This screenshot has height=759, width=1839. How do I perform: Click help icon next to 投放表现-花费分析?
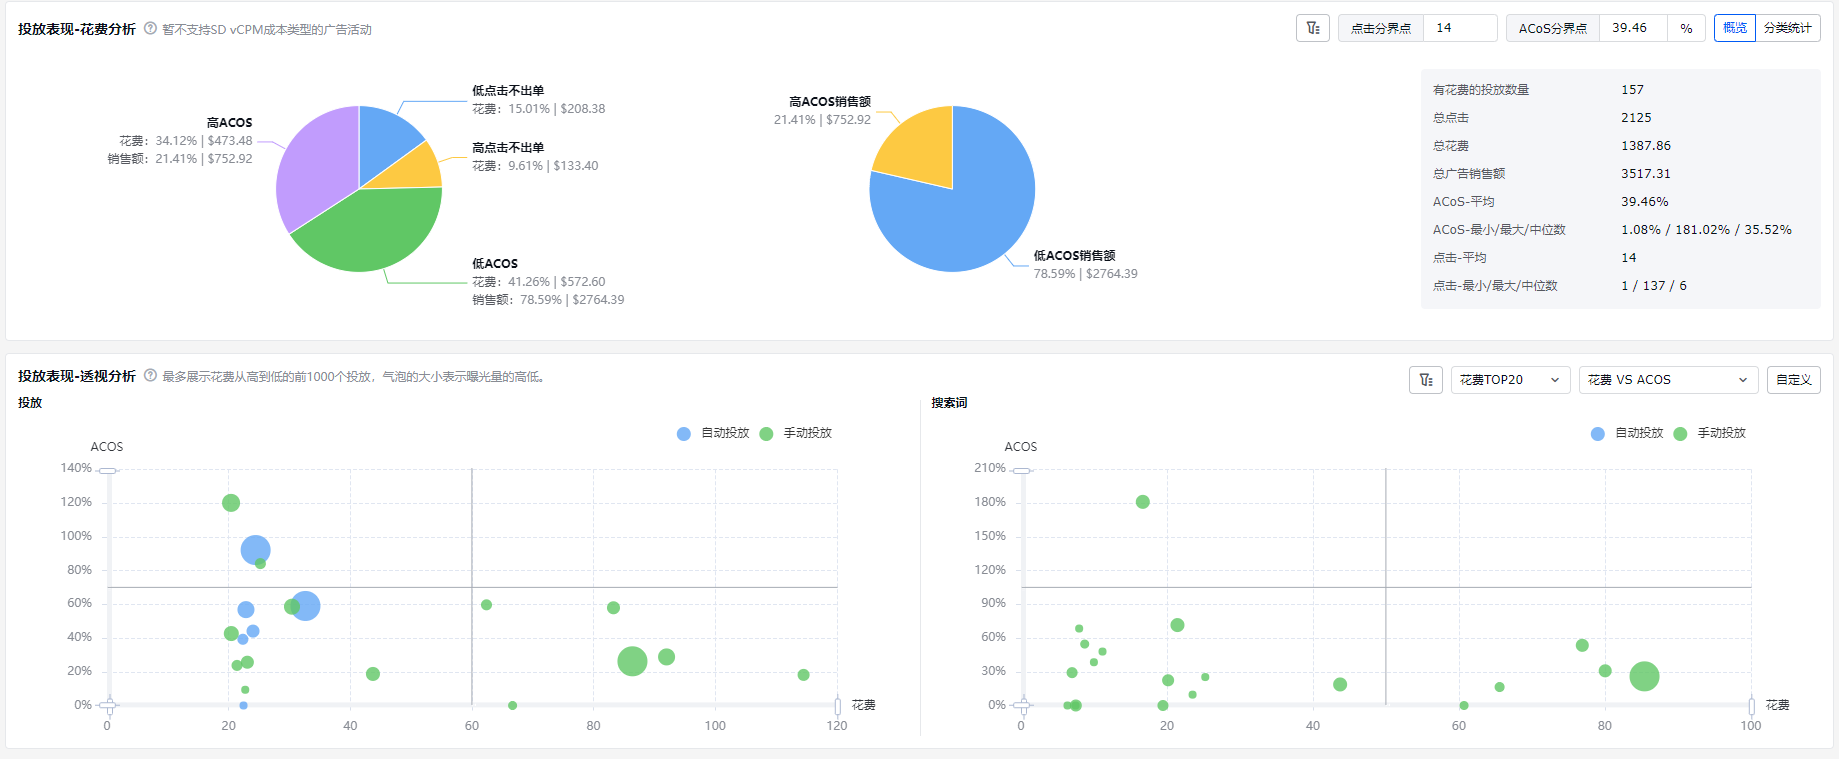[x=150, y=29]
